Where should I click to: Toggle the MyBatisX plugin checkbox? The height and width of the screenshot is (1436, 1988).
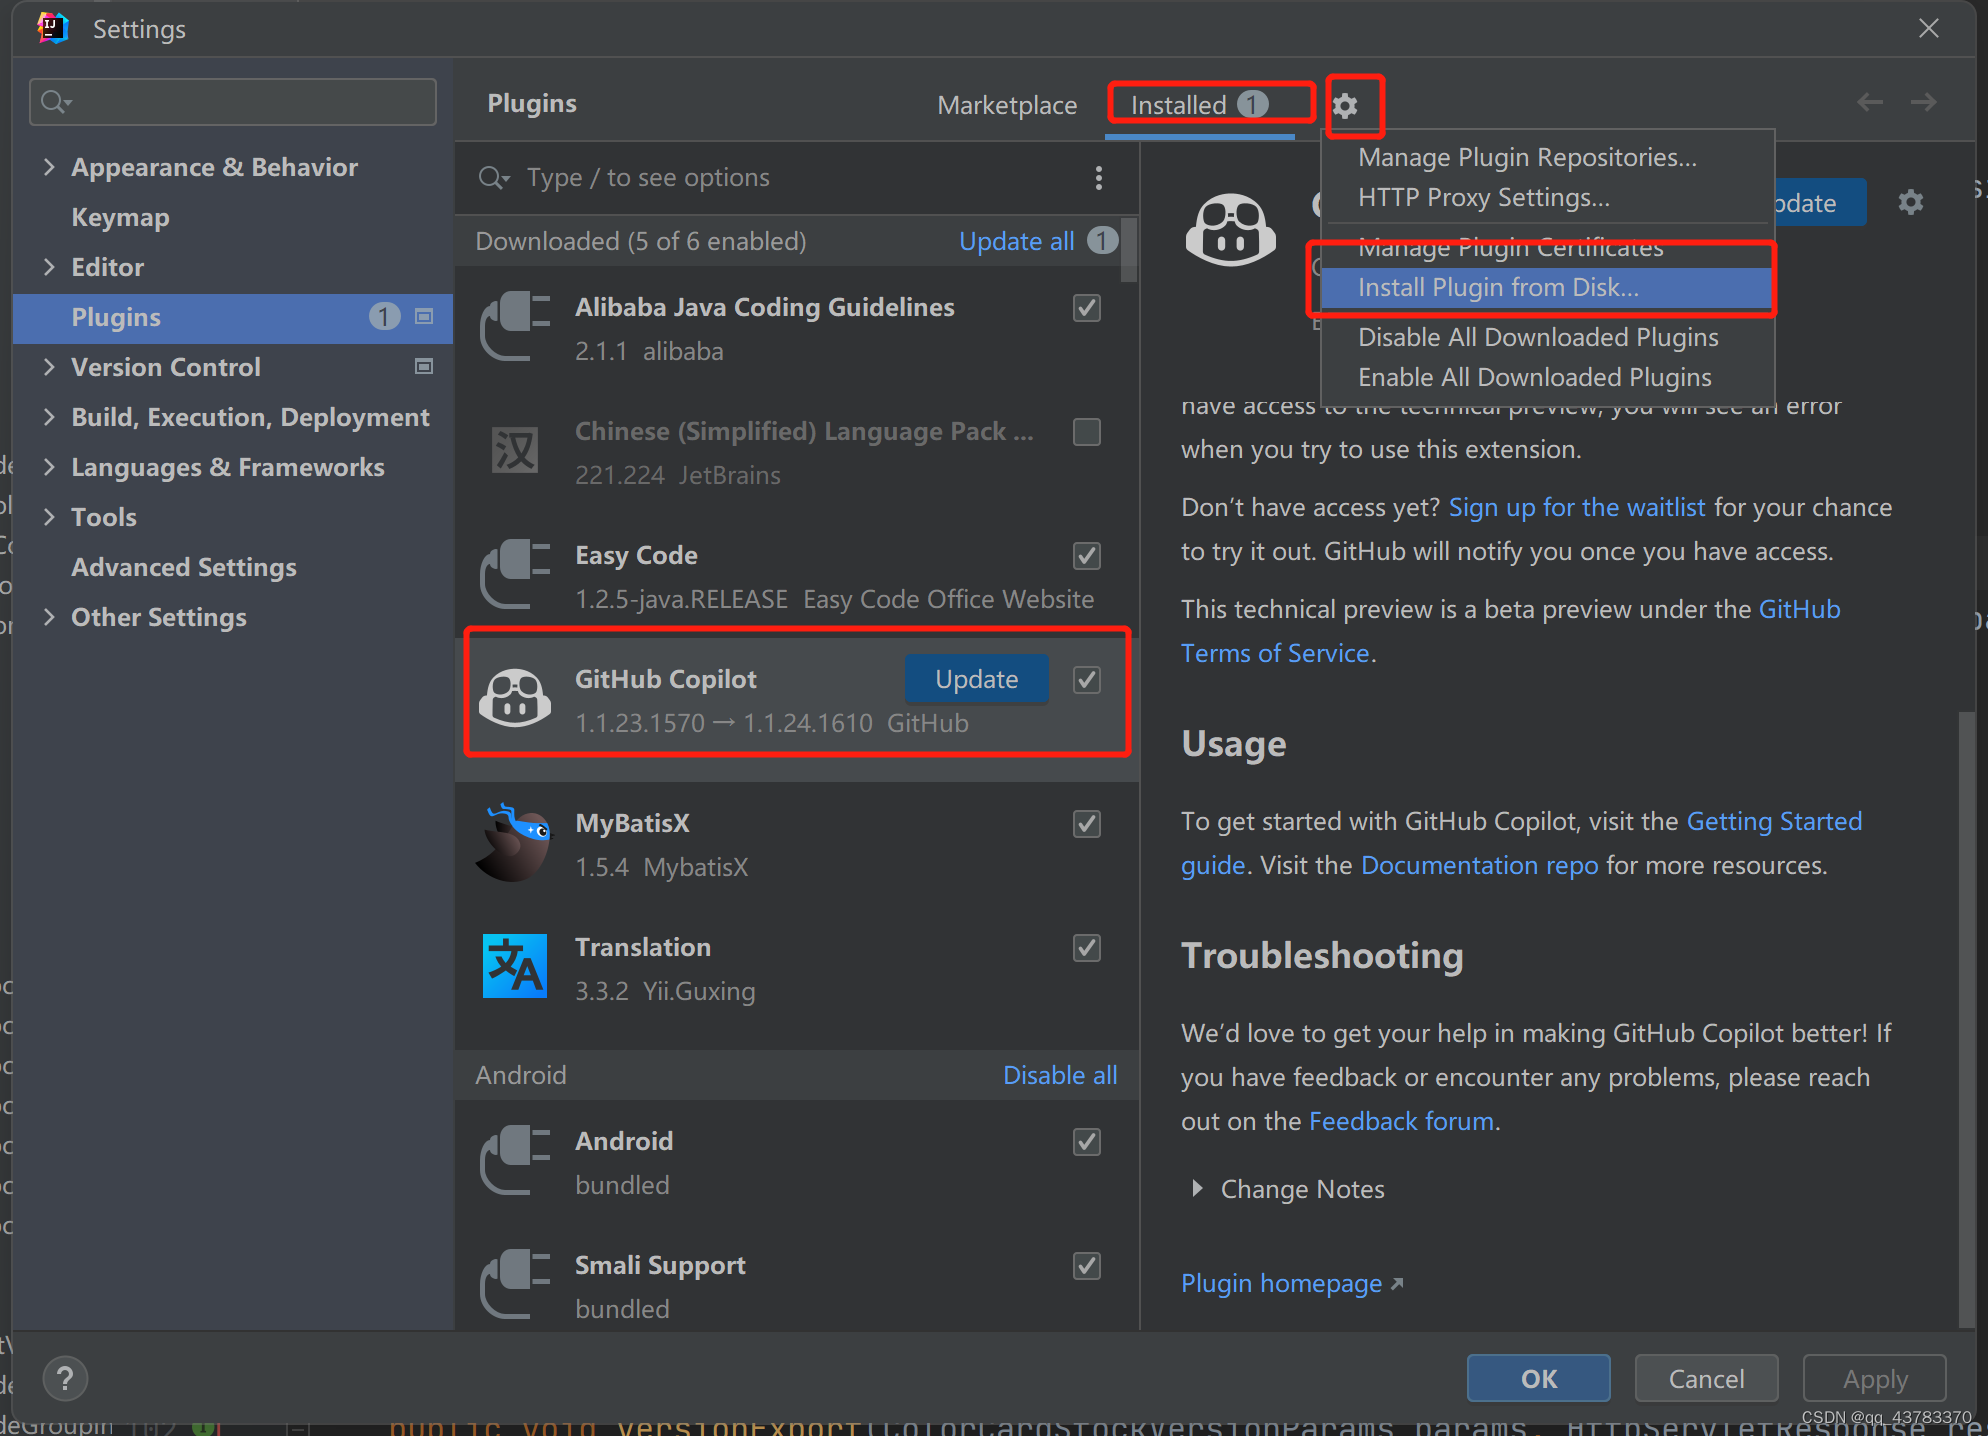click(x=1086, y=824)
